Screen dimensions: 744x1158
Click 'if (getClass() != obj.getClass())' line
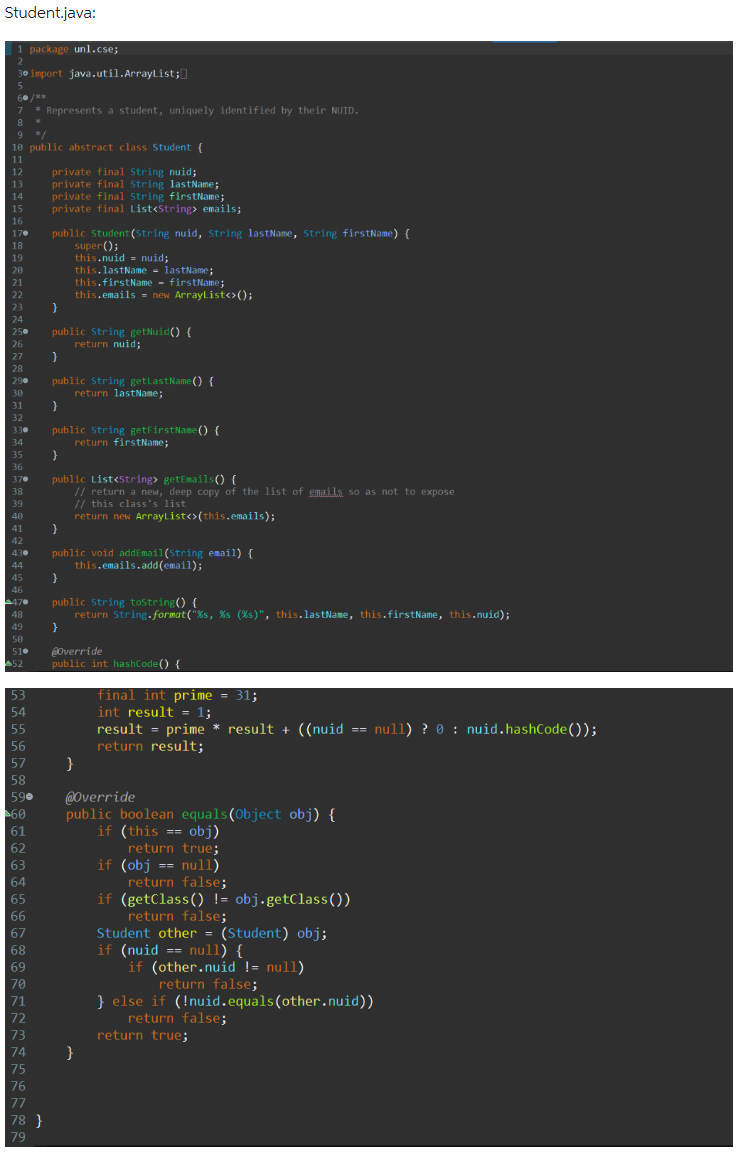224,900
